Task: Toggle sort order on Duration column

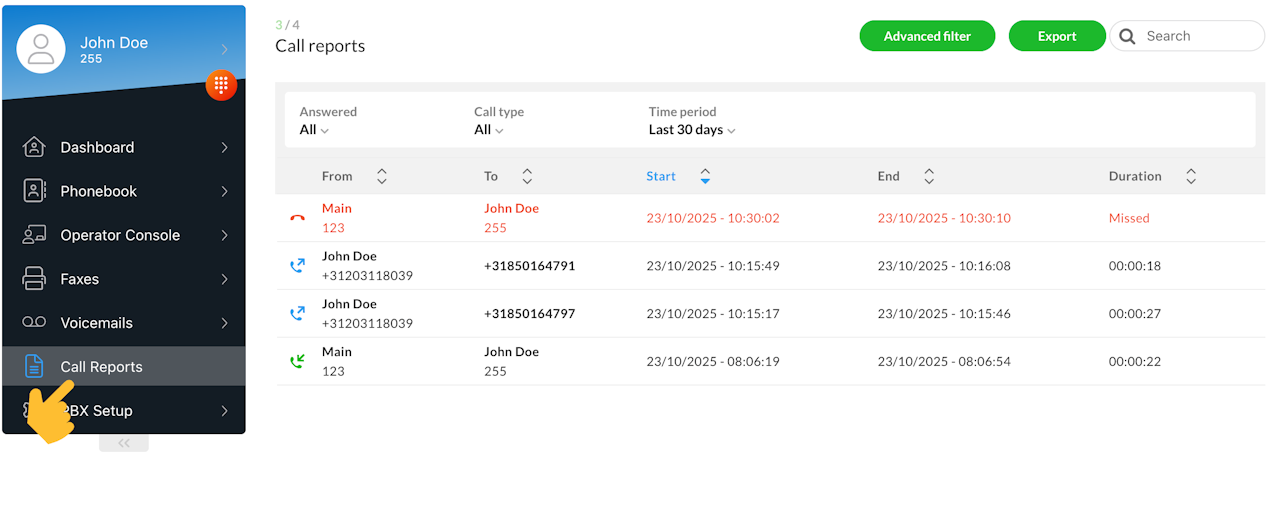Action: pos(1190,176)
